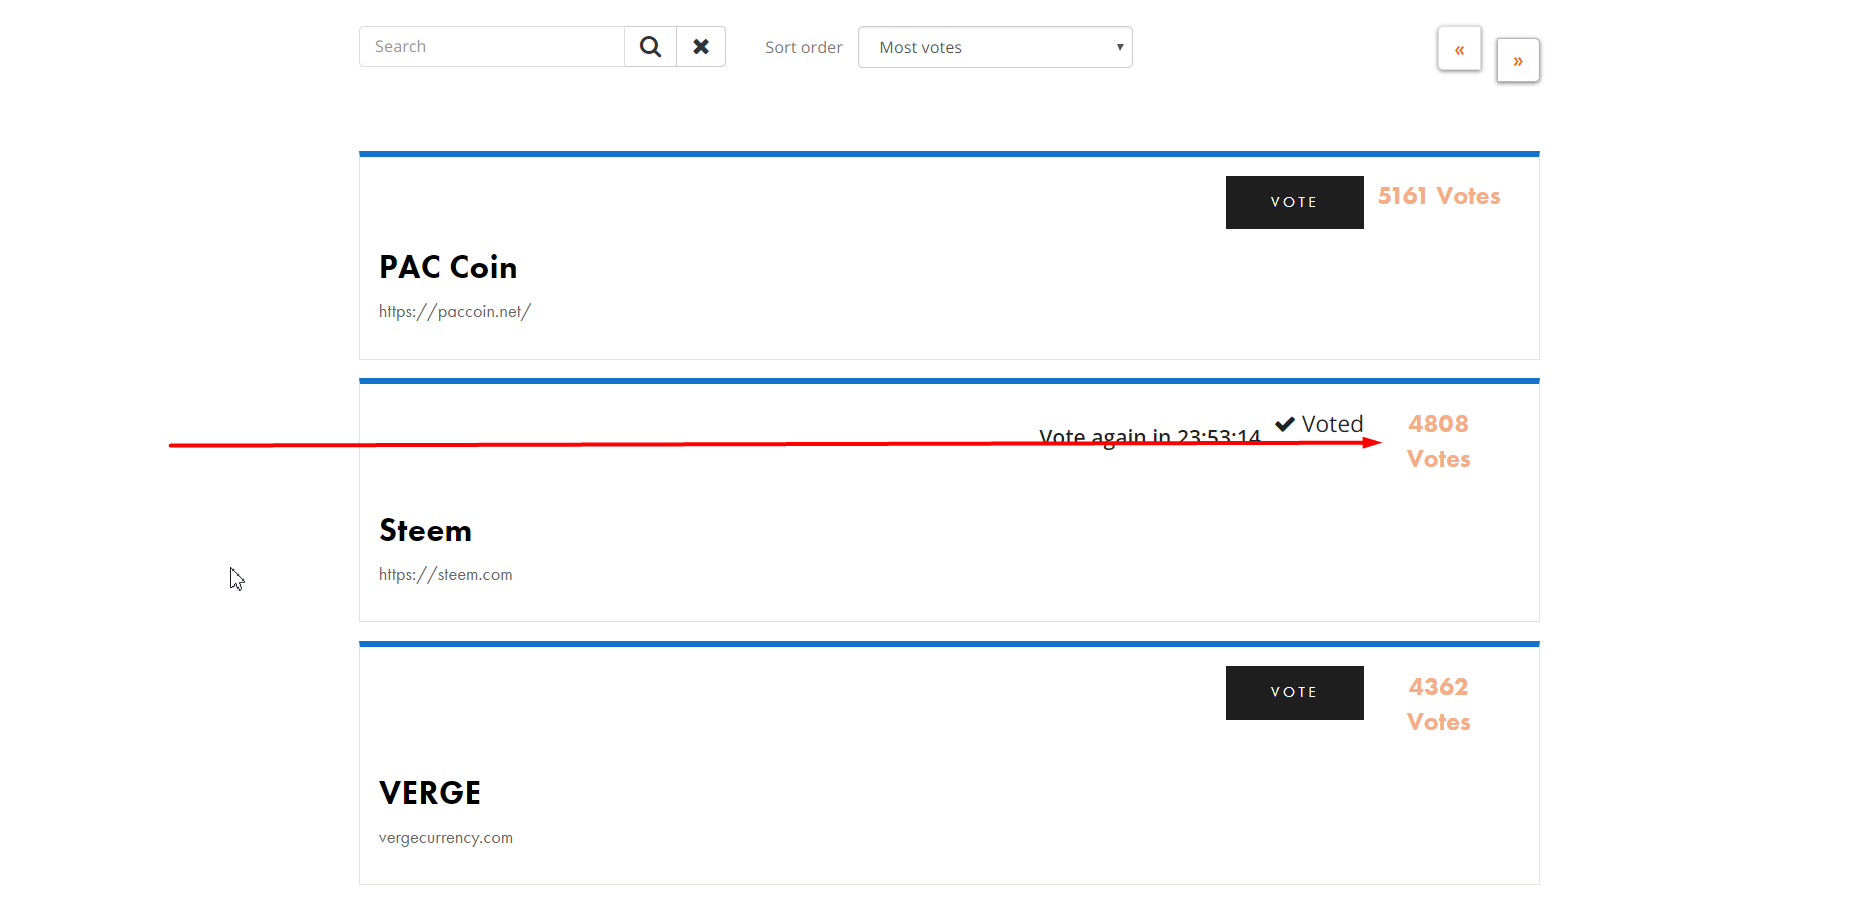Click the magnifier search icon button
1874x898 pixels.
(650, 47)
